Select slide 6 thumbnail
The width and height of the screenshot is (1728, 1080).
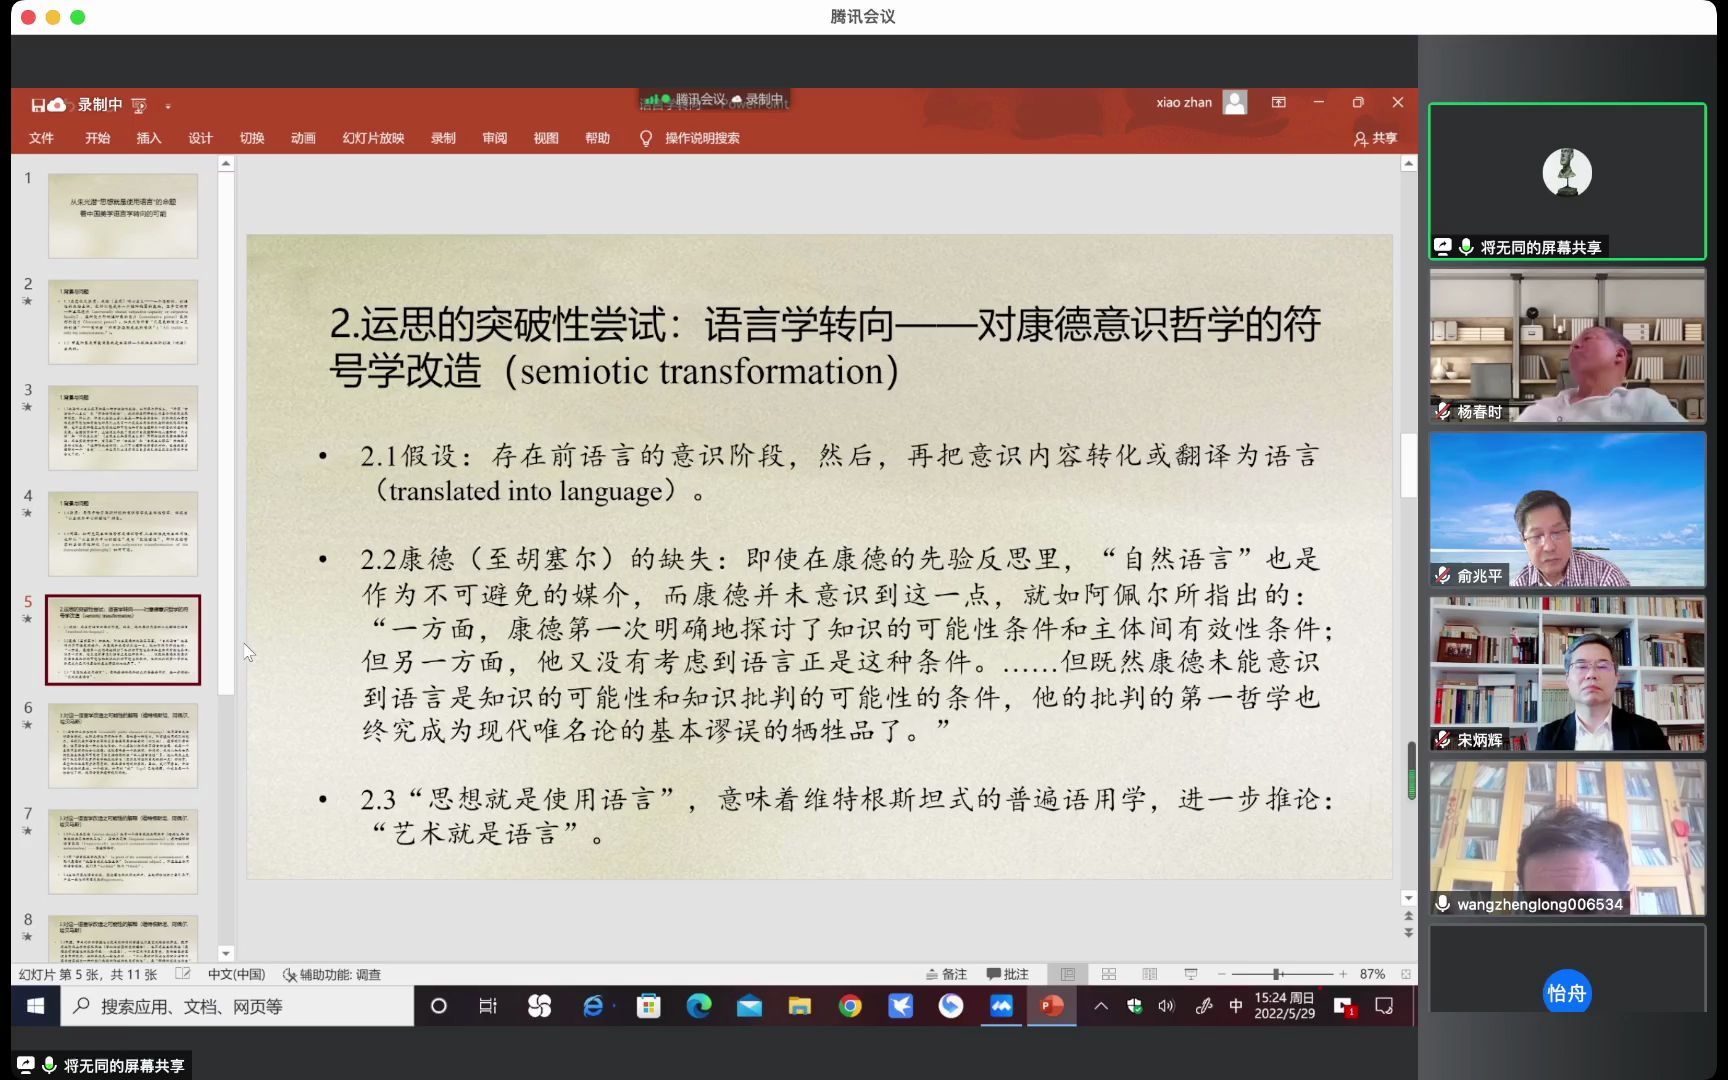click(123, 746)
